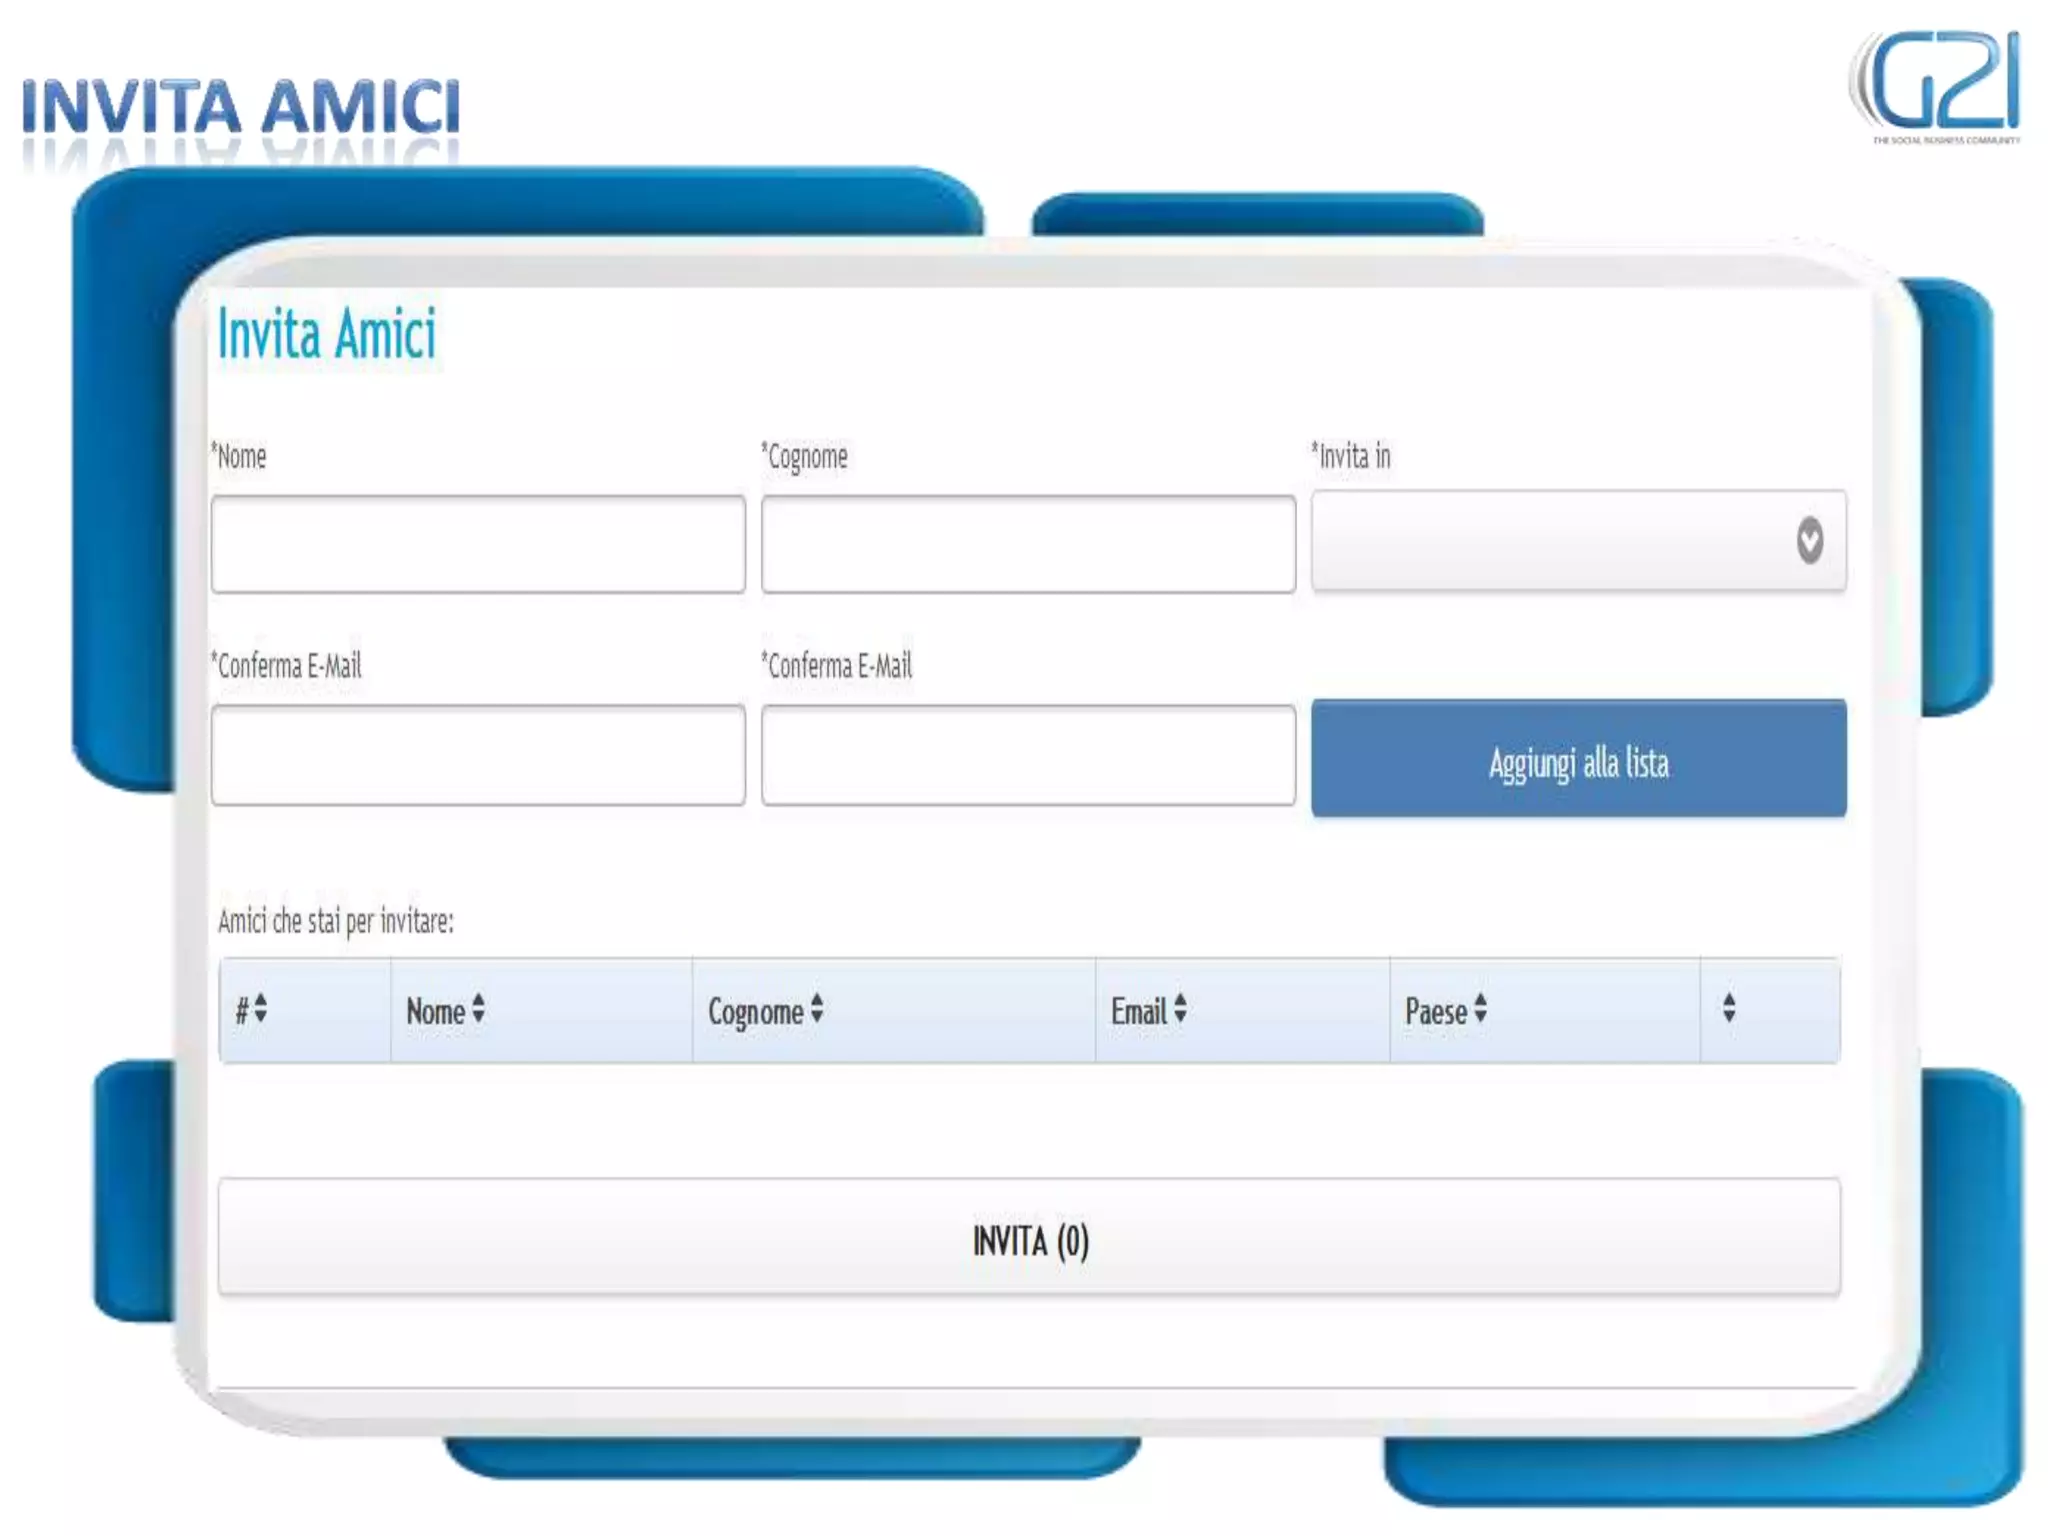Select the Cognome table column header
Screen dimensions: 2048x1536
coord(756,1011)
